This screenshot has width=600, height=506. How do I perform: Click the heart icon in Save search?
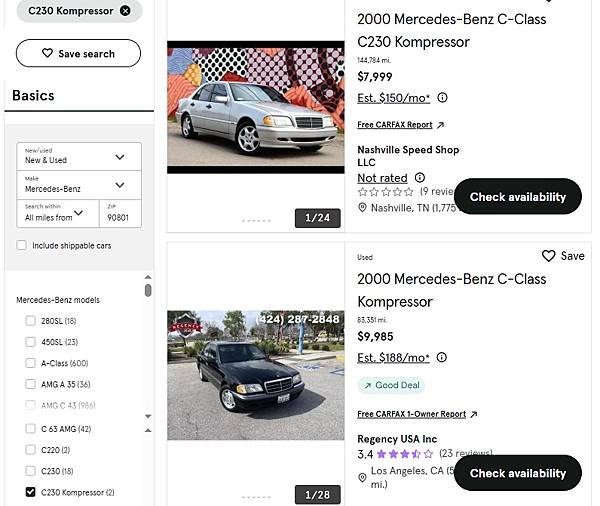(x=47, y=53)
